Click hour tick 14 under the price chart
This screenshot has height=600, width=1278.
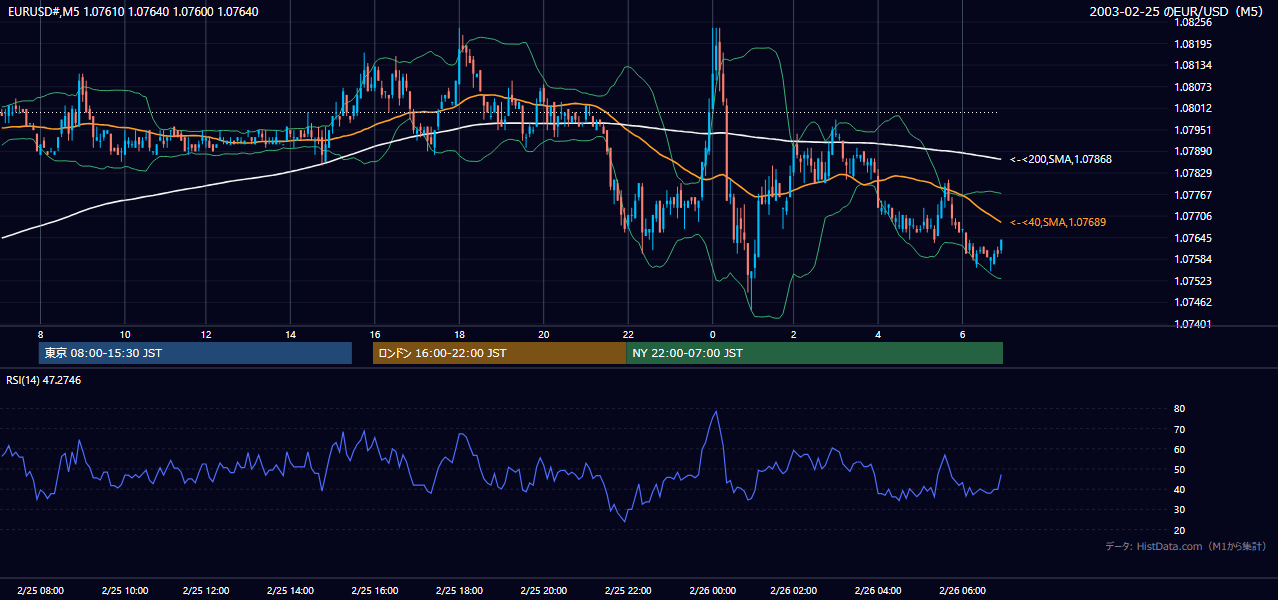[x=290, y=334]
